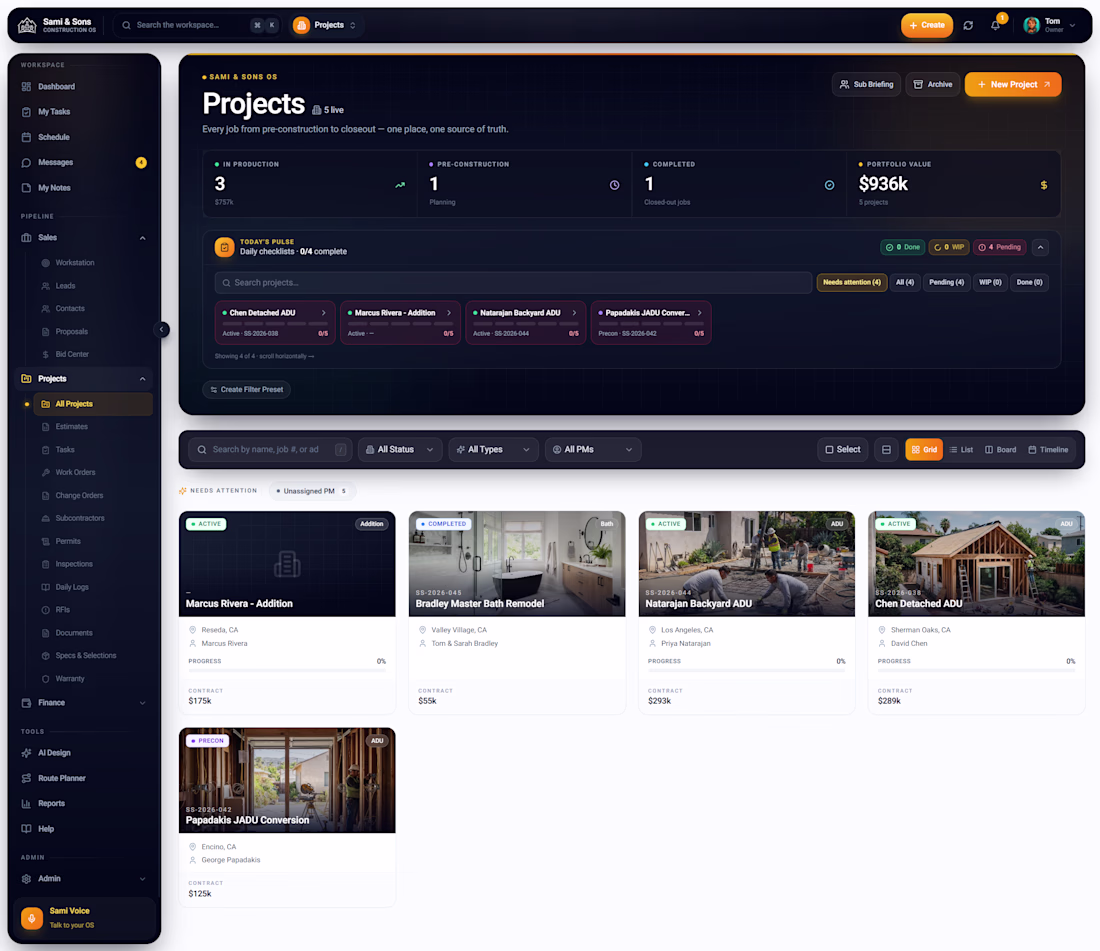Click Today's Pulse checklist icon
The image size is (1100, 951).
click(224, 247)
